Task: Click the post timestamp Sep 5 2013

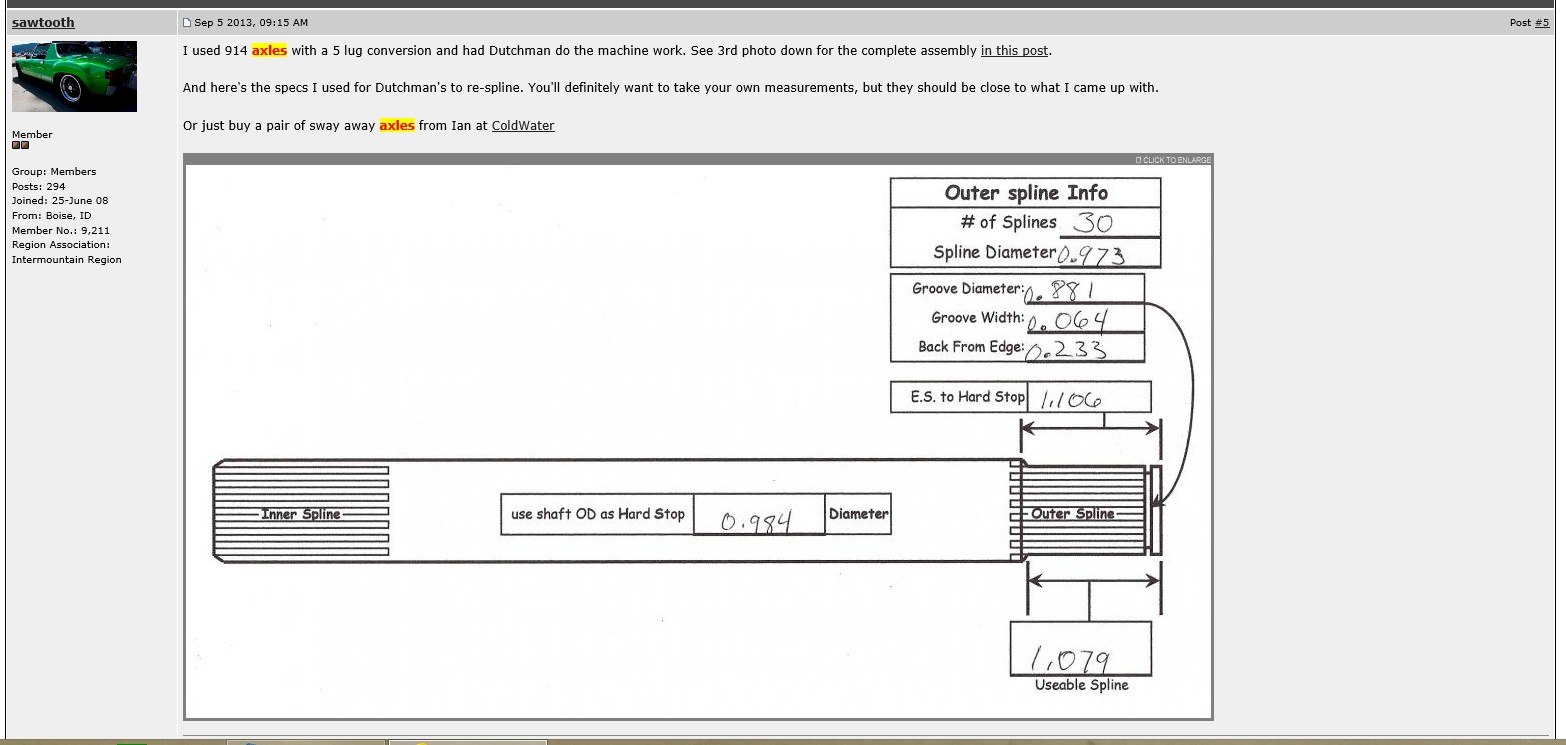Action: [251, 22]
